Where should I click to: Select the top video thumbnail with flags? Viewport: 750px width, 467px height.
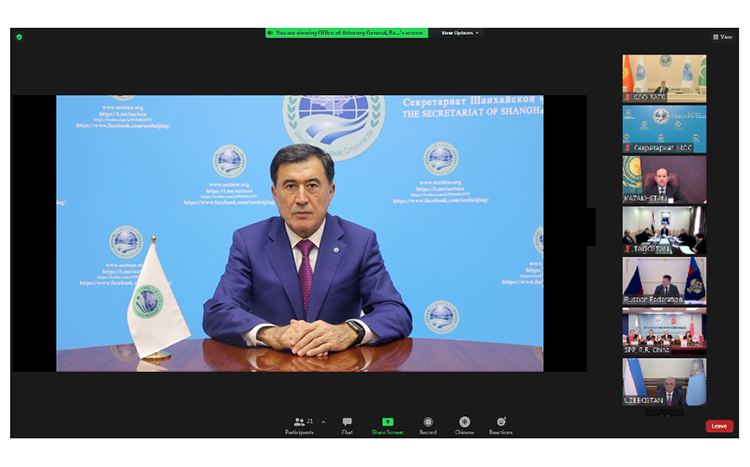click(x=664, y=78)
